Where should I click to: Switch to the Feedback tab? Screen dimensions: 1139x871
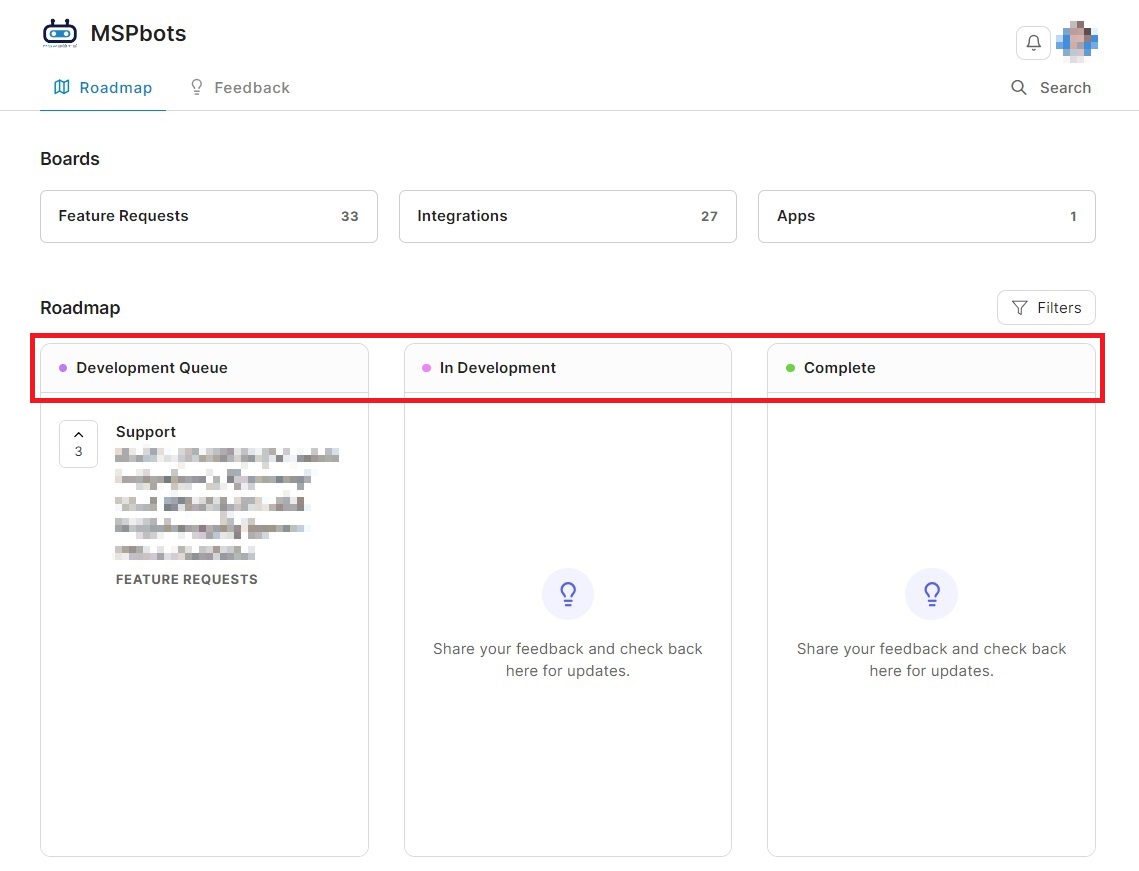click(x=240, y=88)
